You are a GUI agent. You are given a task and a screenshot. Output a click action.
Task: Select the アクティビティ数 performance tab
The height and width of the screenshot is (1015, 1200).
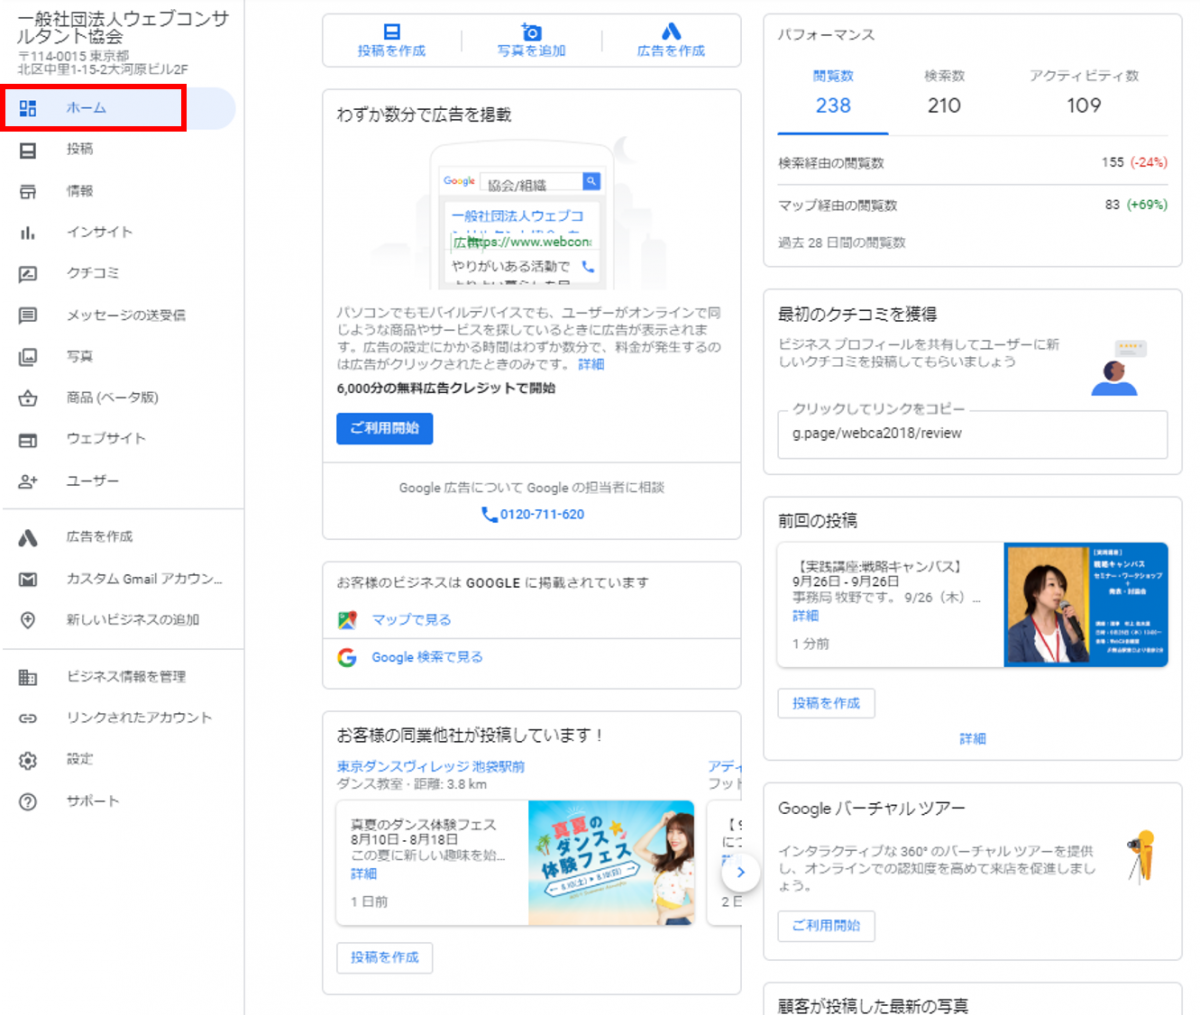[x=1084, y=93]
